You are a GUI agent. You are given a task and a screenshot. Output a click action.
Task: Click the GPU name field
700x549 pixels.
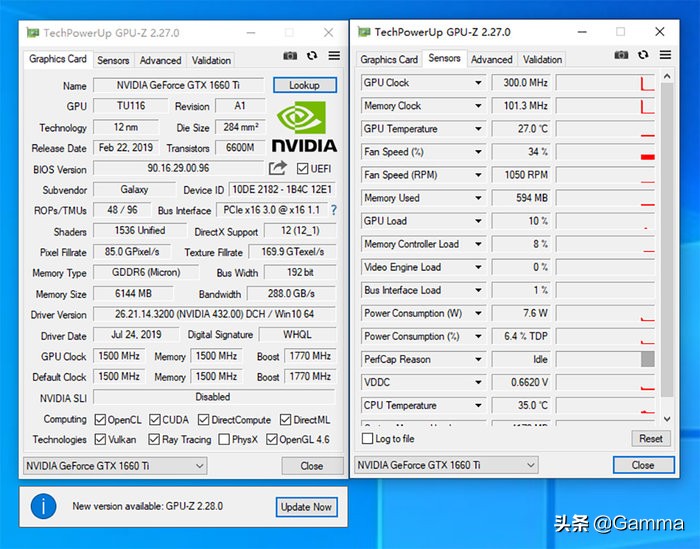178,85
